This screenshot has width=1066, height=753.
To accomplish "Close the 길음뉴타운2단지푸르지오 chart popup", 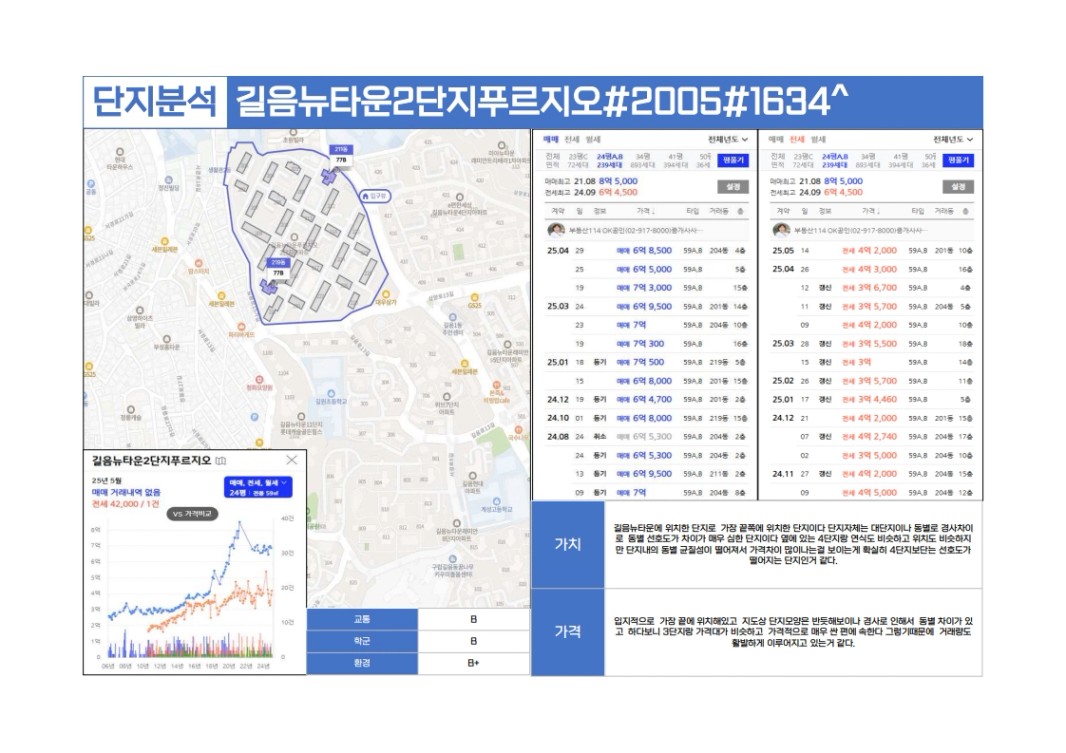I will pos(292,460).
